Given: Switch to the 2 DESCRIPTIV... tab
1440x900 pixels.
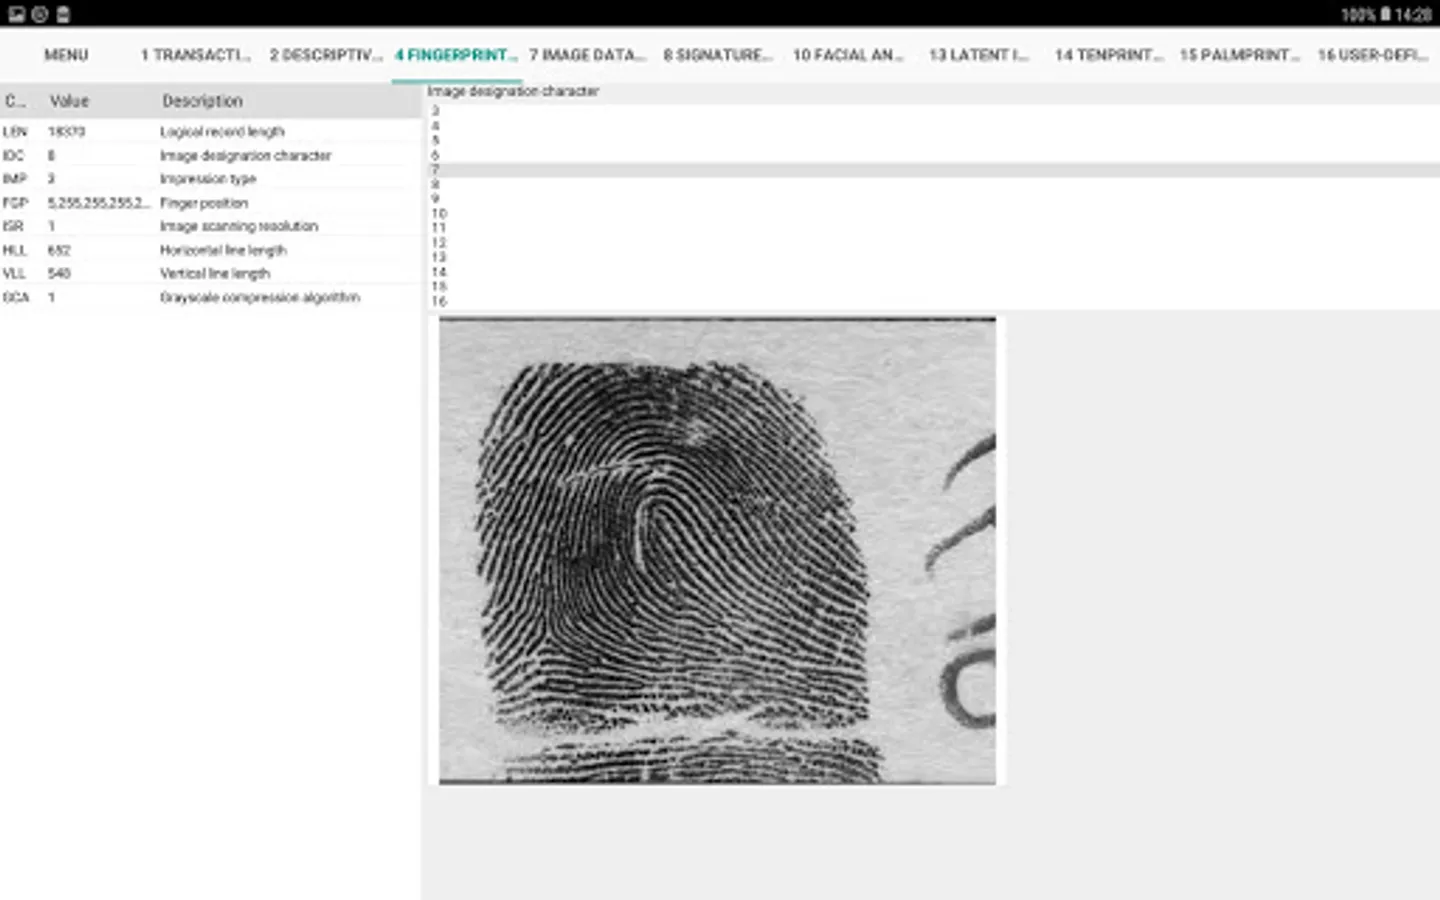Looking at the screenshot, I should (326, 55).
